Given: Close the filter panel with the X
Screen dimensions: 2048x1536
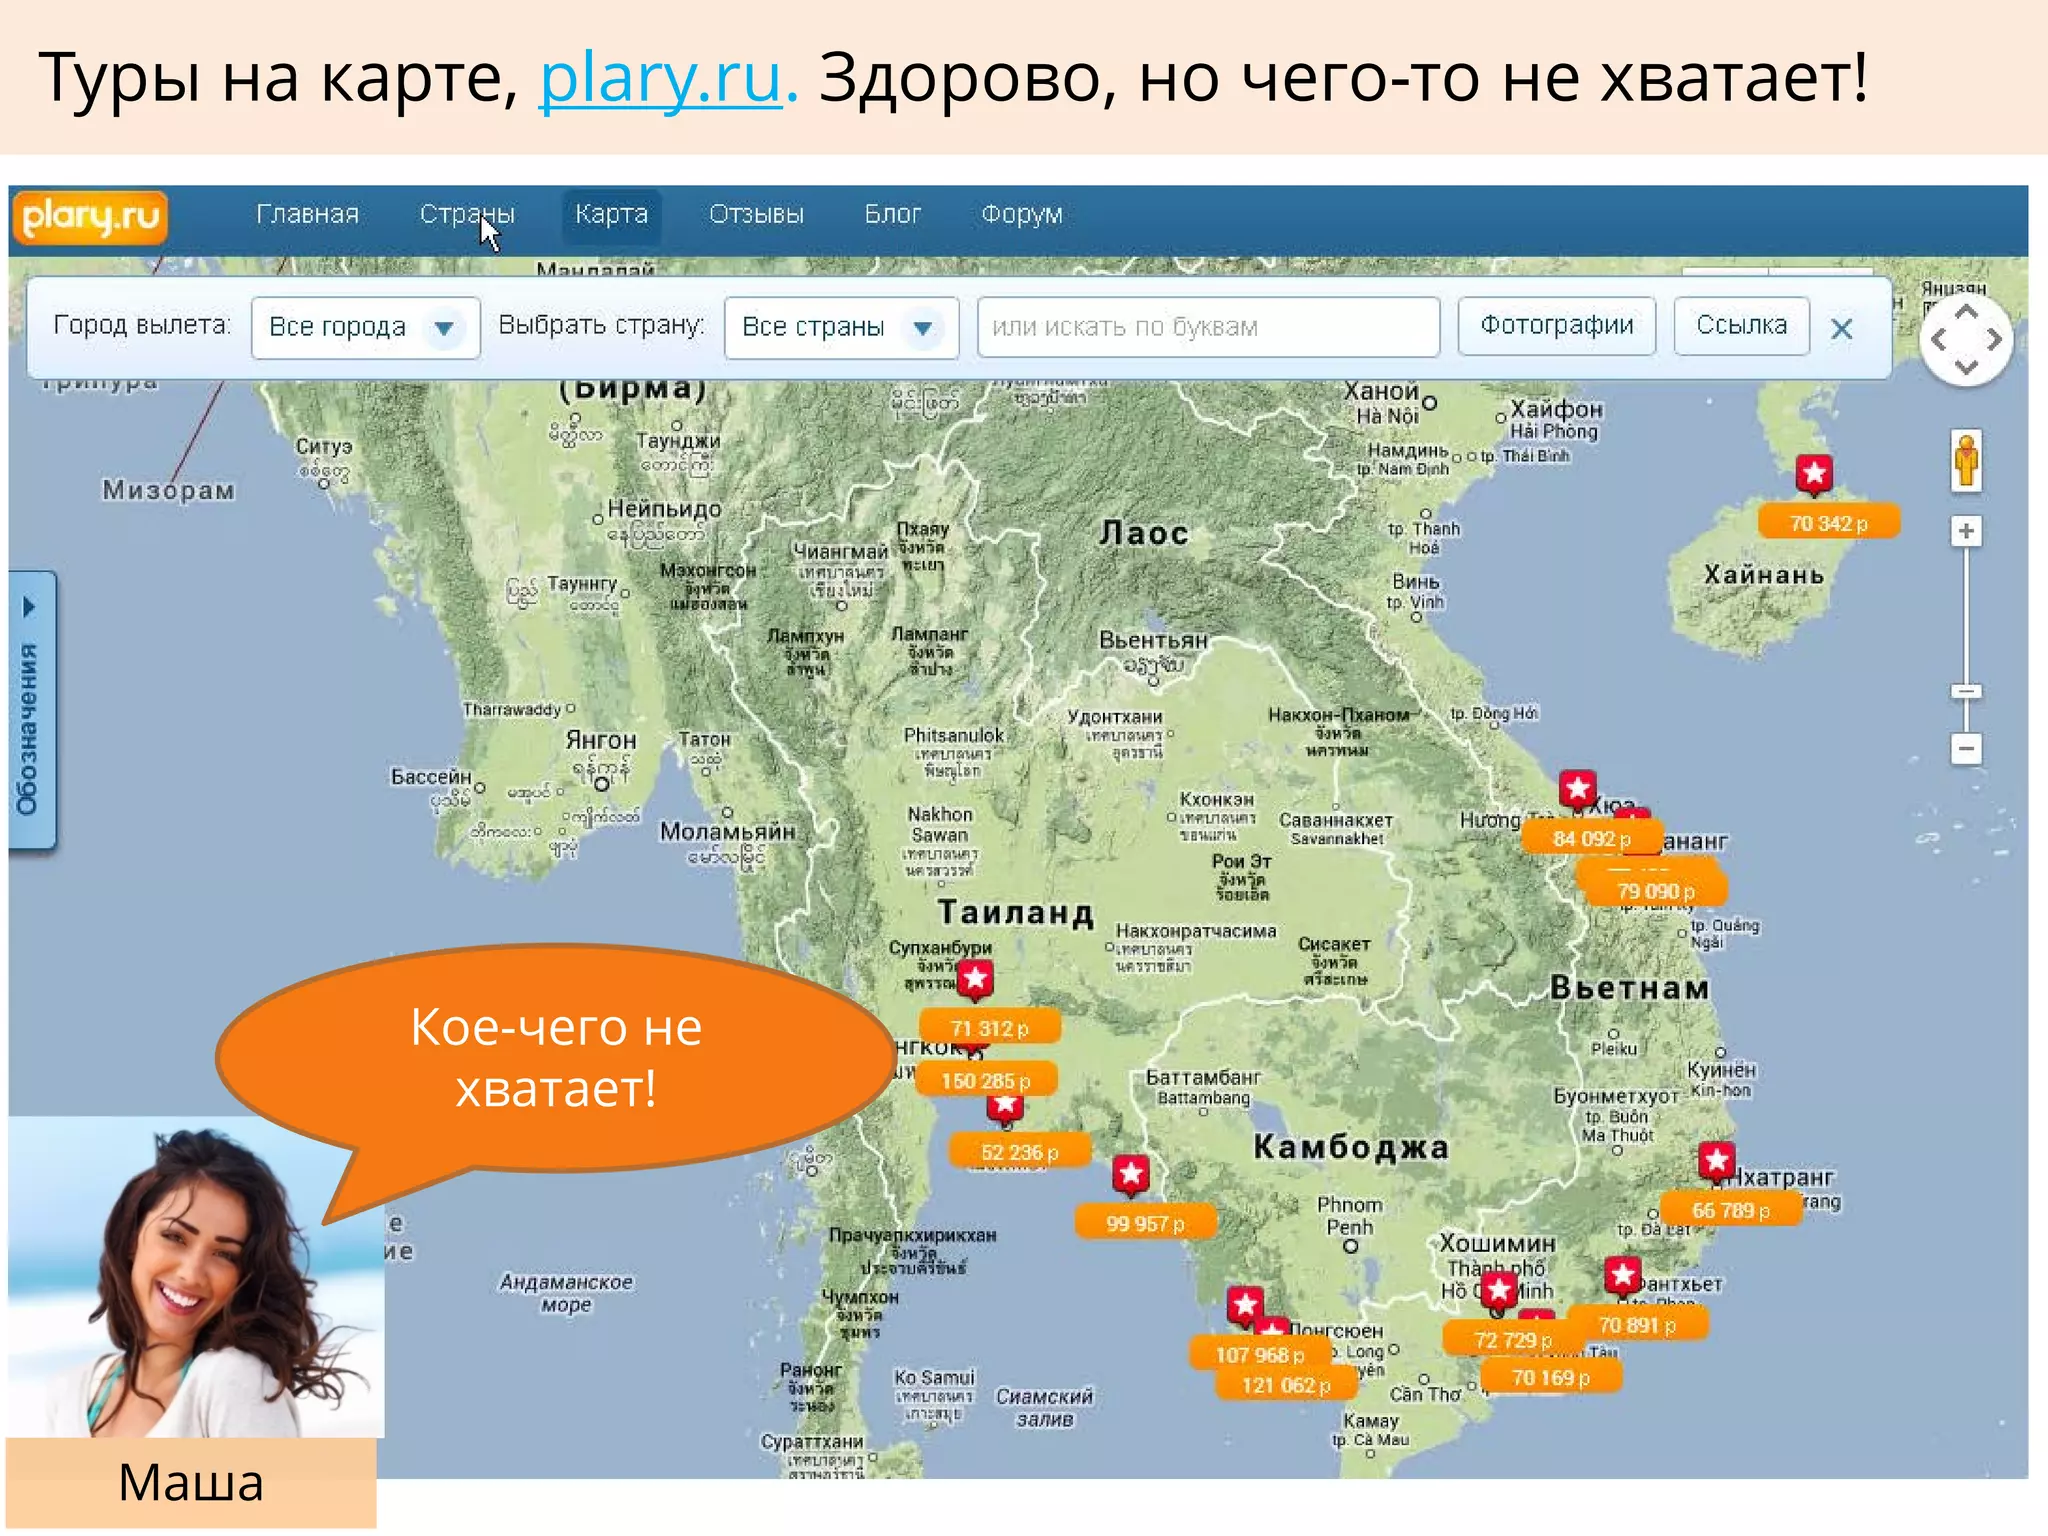Looking at the screenshot, I should click(x=1841, y=329).
